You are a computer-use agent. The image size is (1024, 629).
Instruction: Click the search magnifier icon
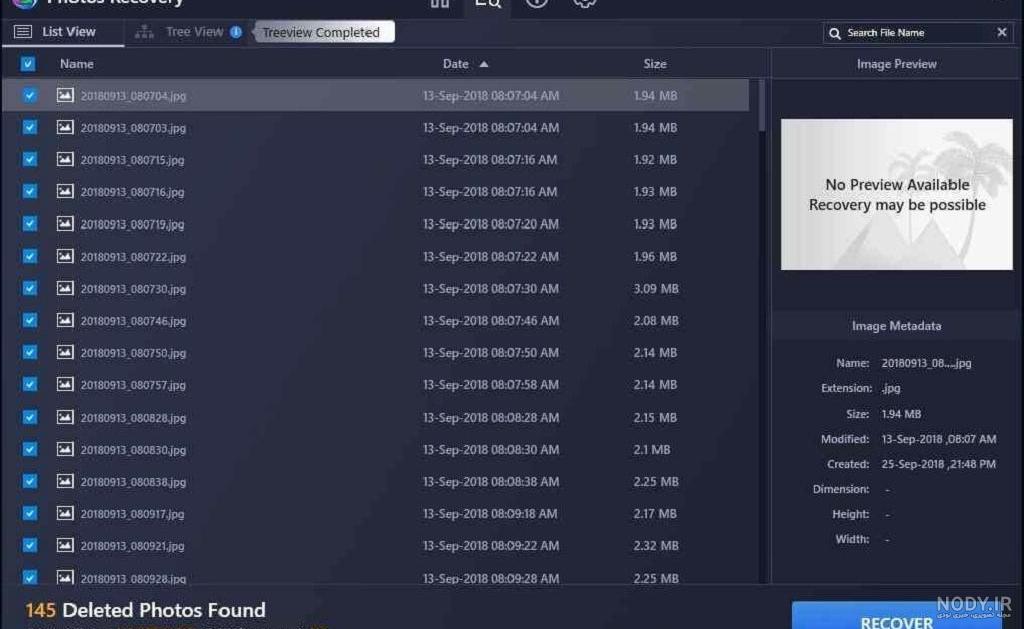point(835,33)
